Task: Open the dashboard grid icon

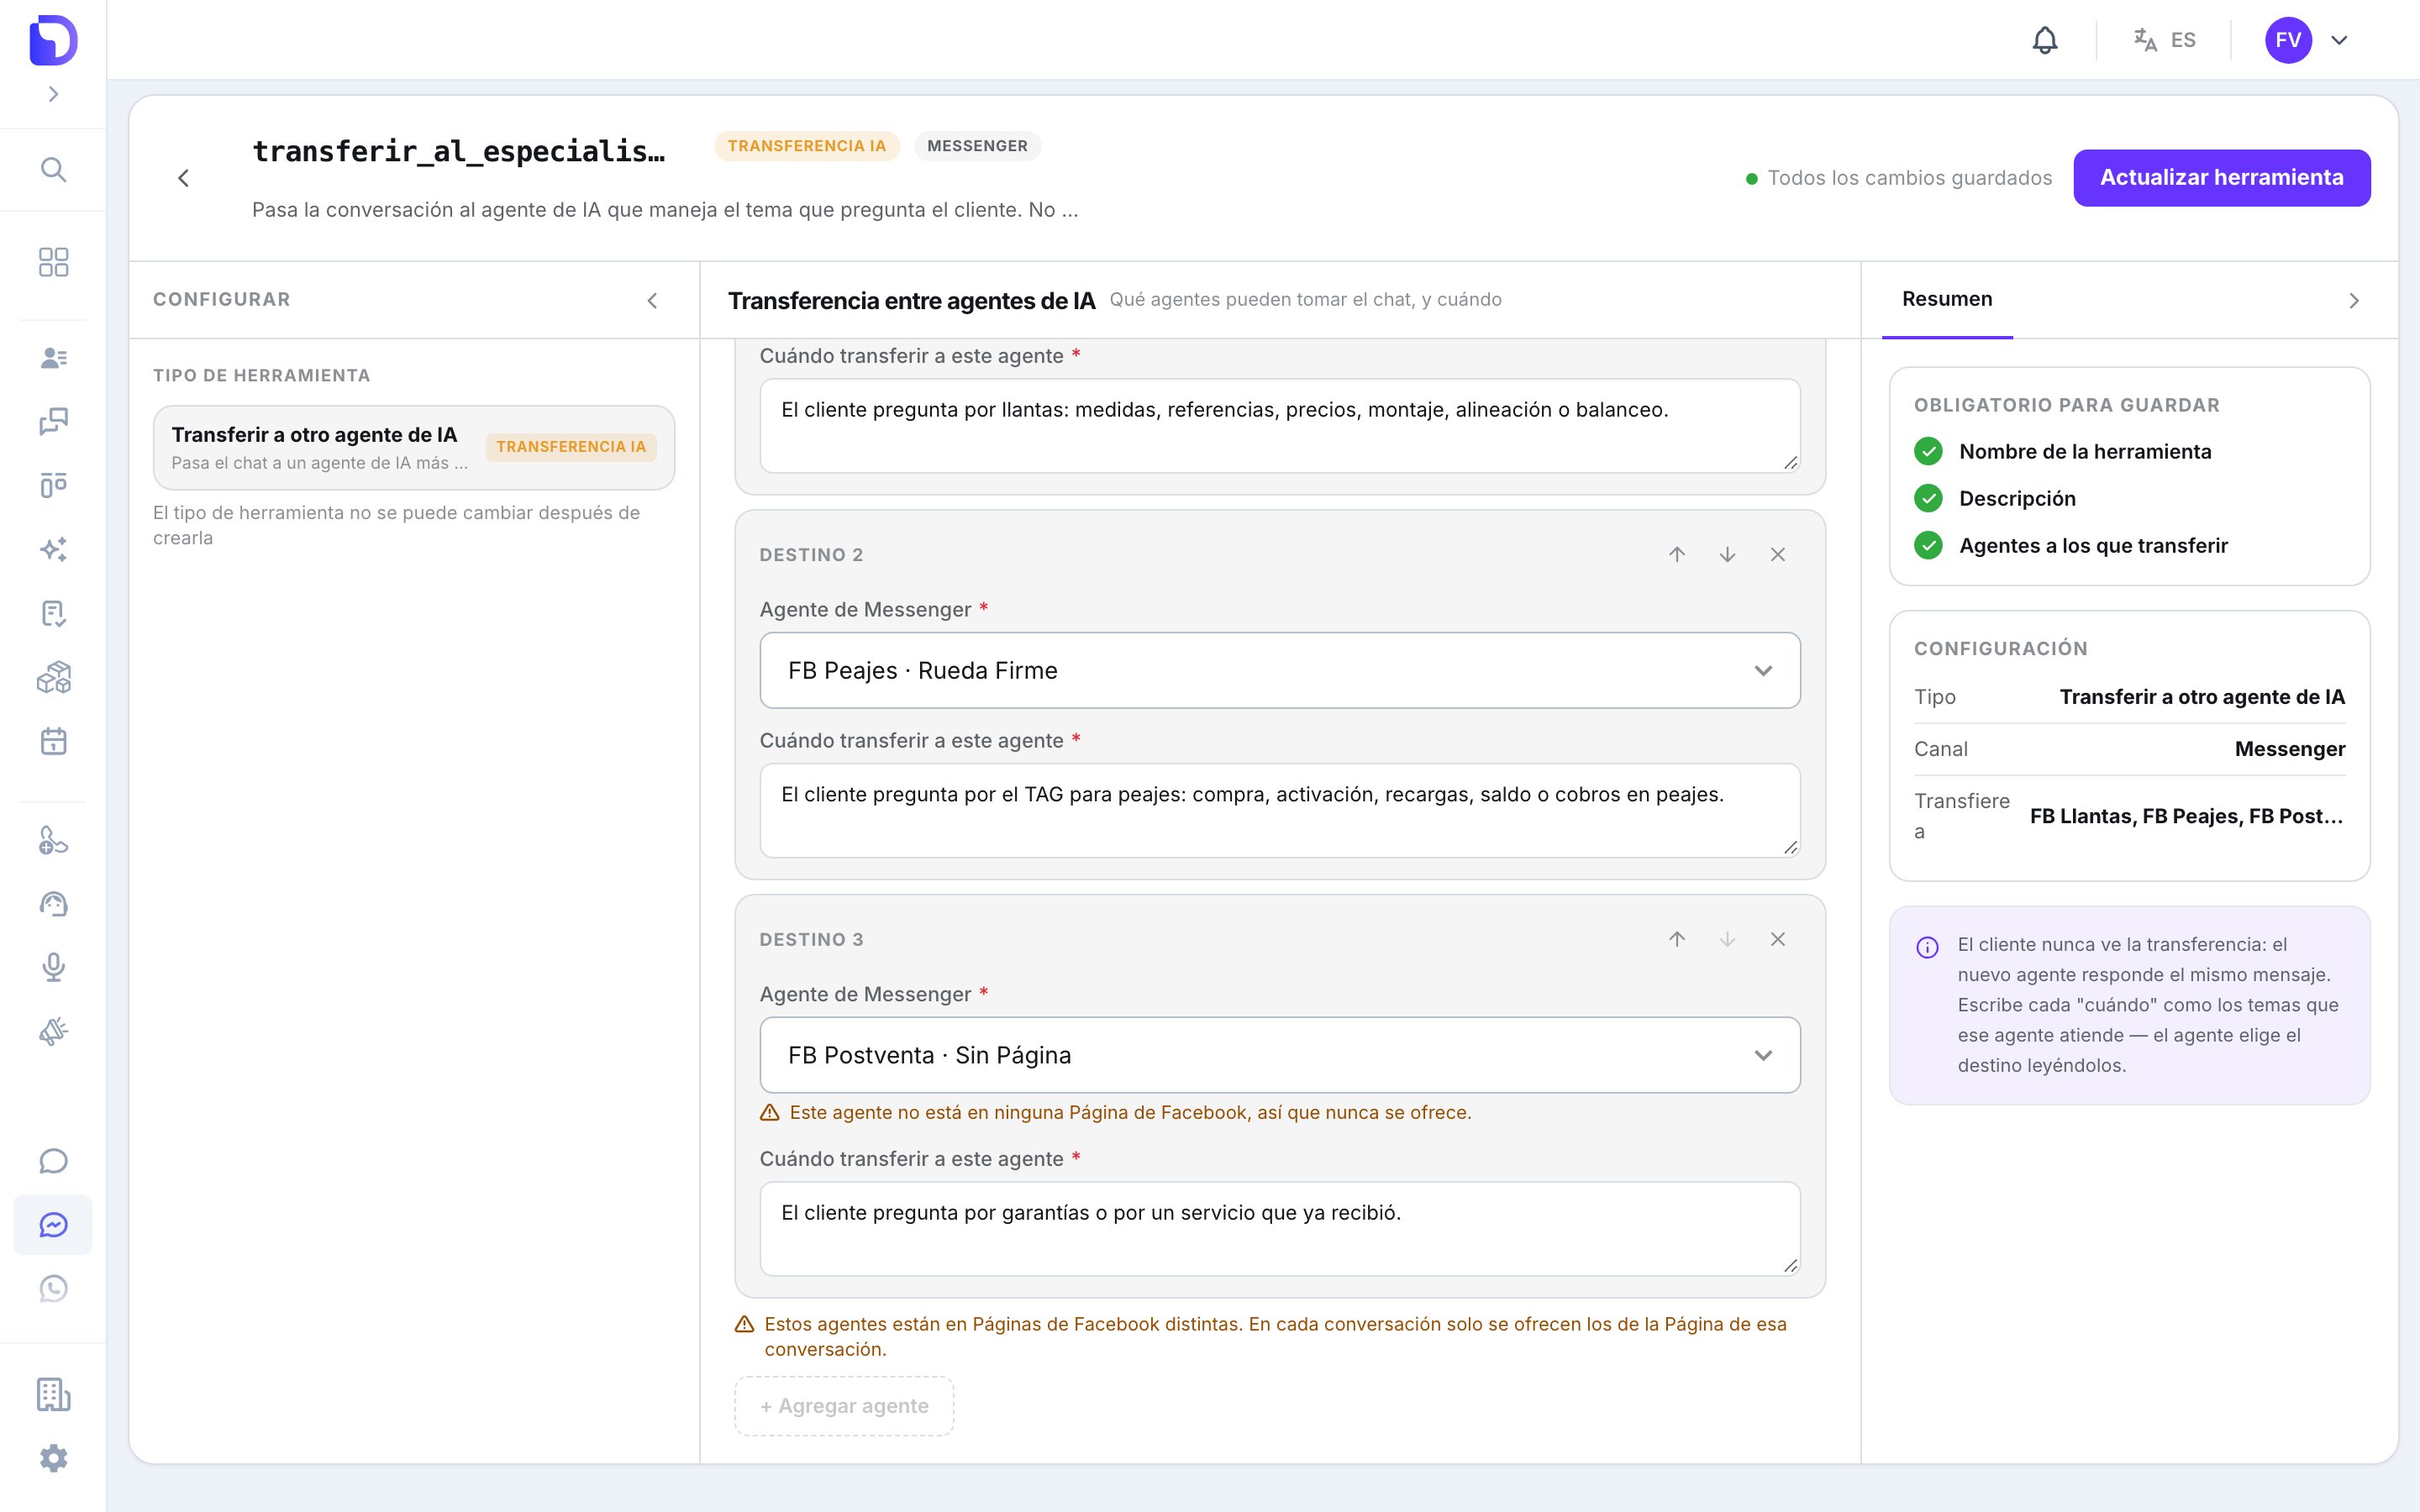Action: [x=53, y=262]
